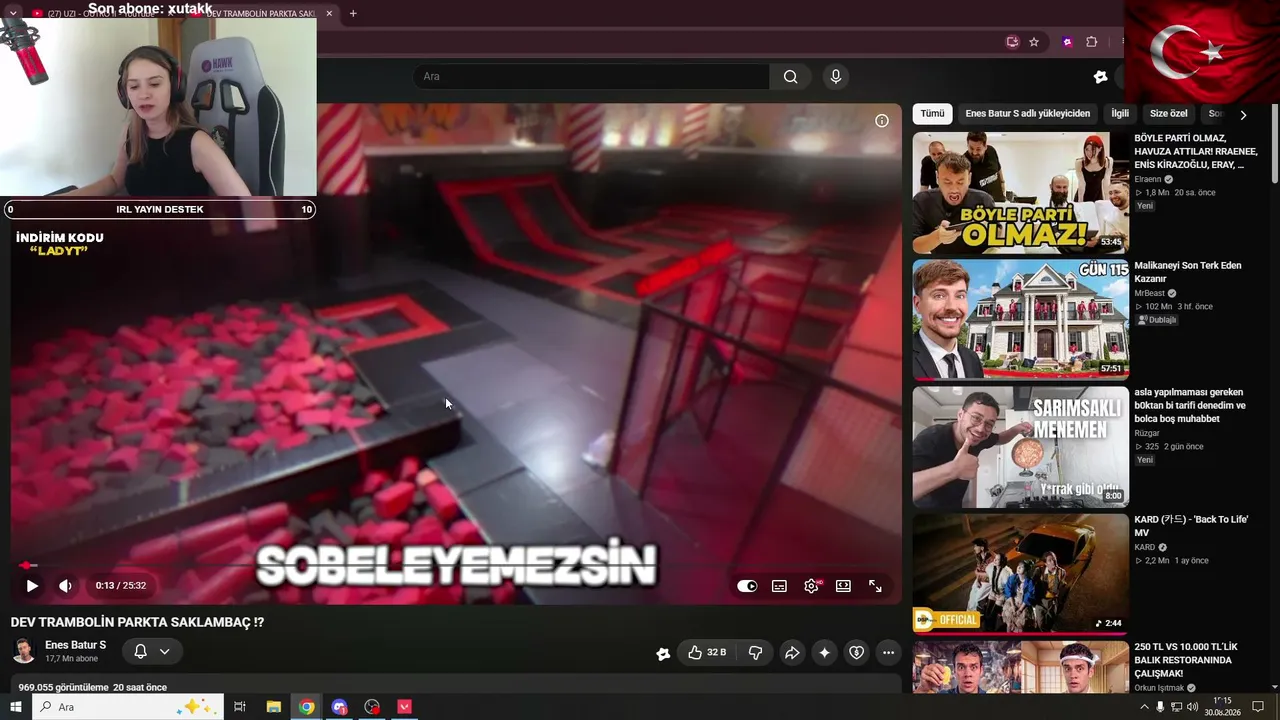
Task: Select the 'Size özel' filter chip
Action: [x=1168, y=114]
